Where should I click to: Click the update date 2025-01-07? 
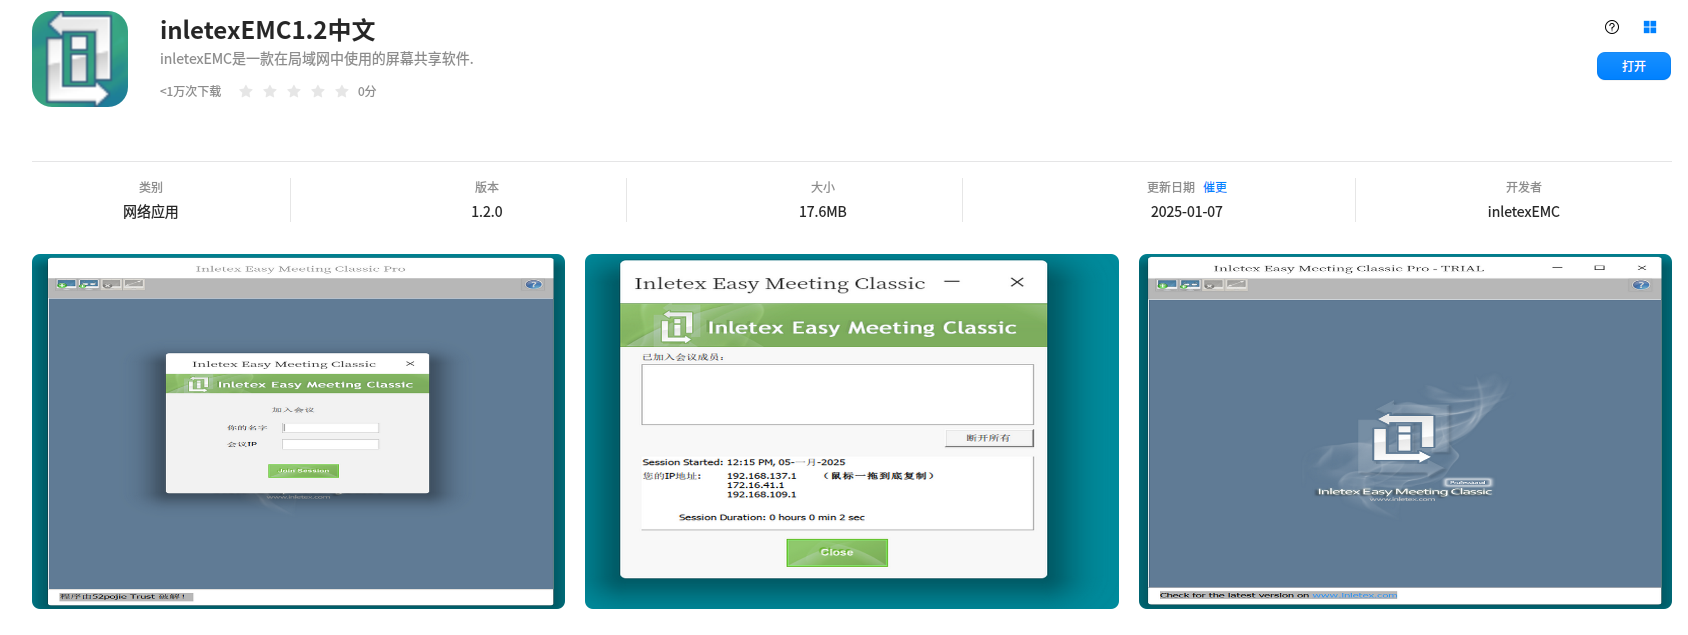(x=1187, y=212)
